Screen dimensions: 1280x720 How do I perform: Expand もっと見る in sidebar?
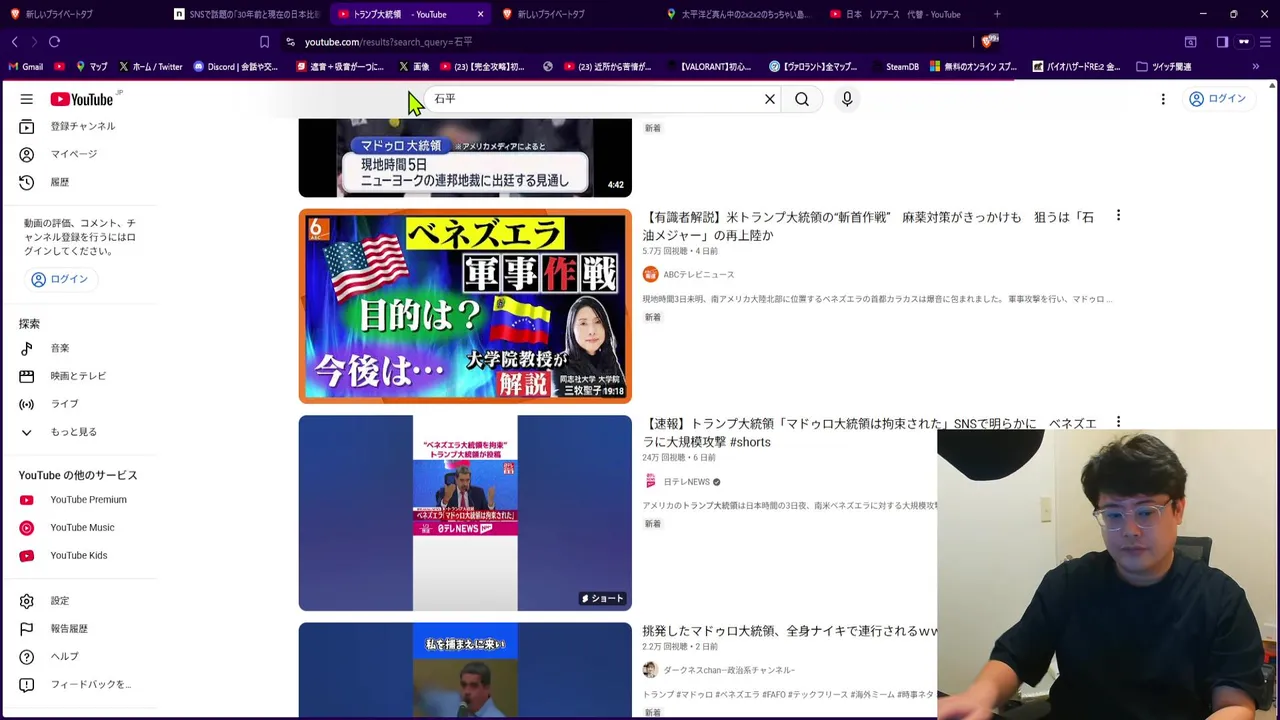[x=80, y=432]
